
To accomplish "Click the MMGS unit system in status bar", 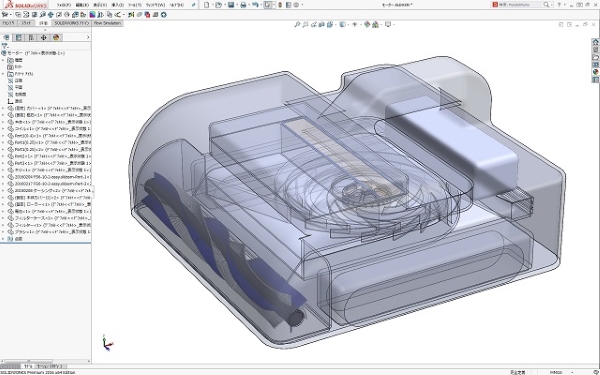I will [x=556, y=372].
